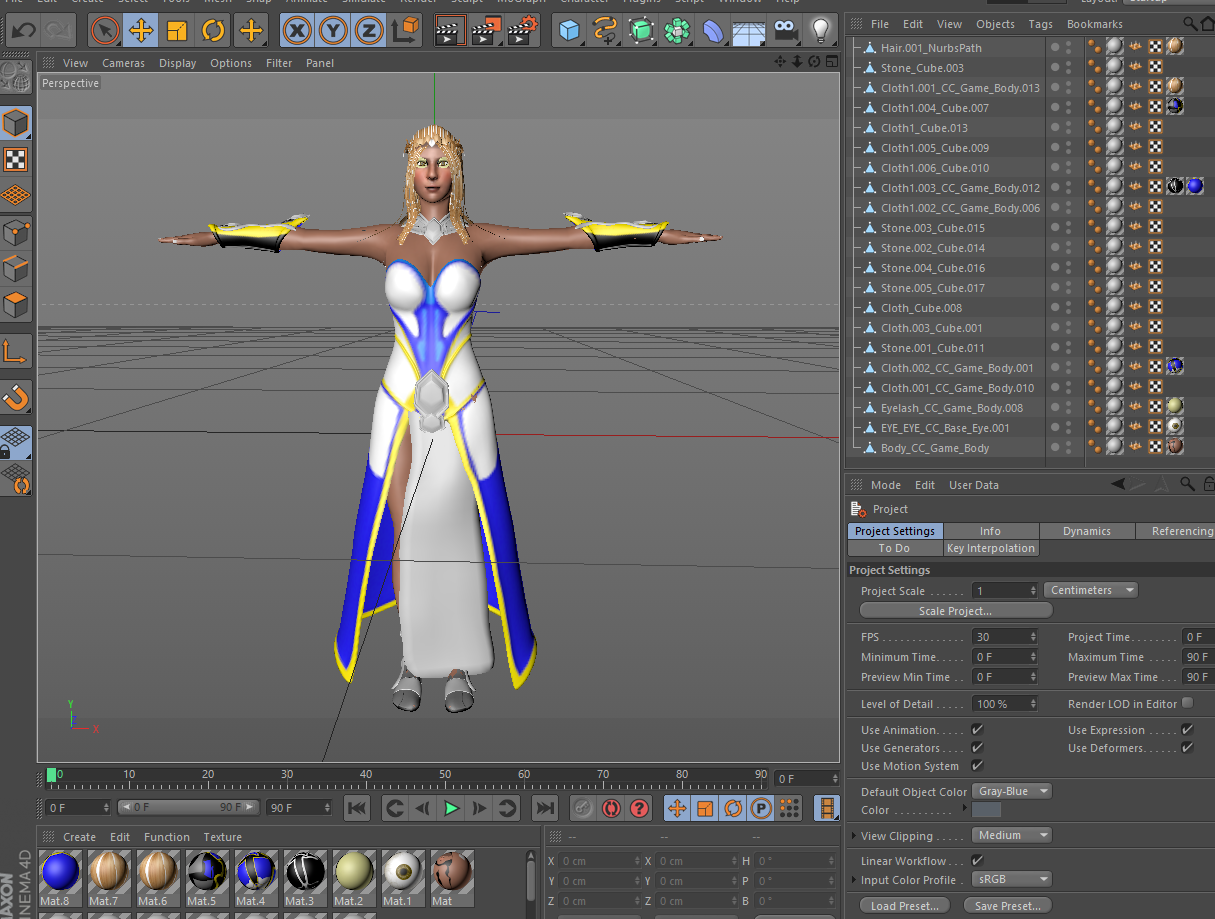Switch to Texture mode checker icon
Image resolution: width=1215 pixels, height=919 pixels.
(x=16, y=159)
